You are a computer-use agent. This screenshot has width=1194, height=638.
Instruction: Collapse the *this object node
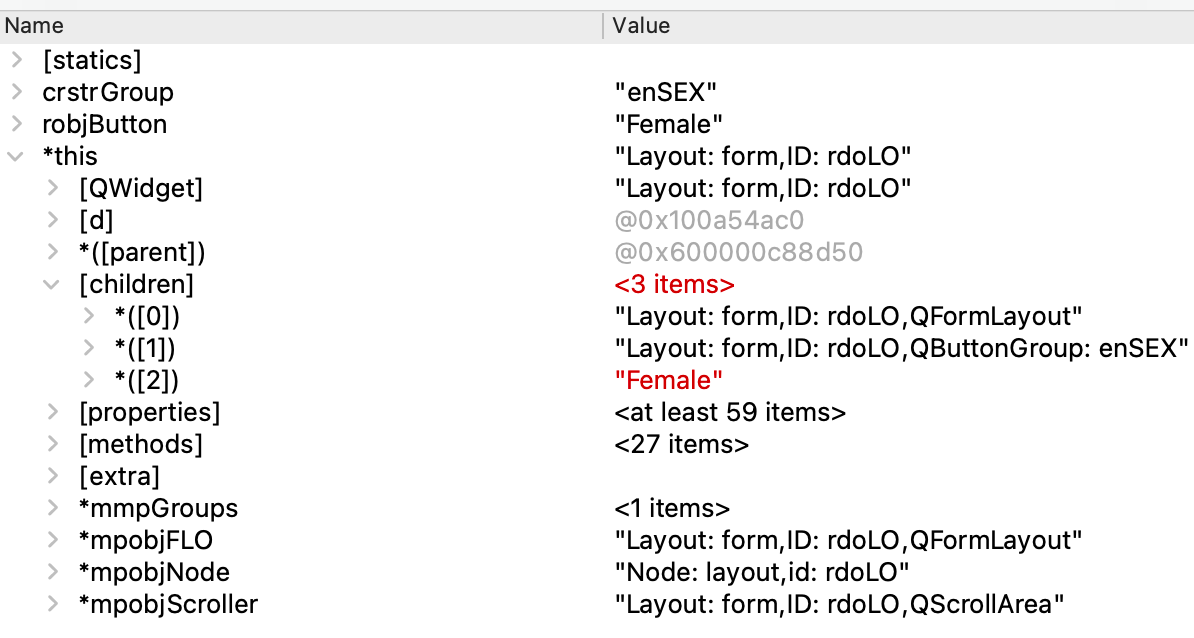[16, 156]
